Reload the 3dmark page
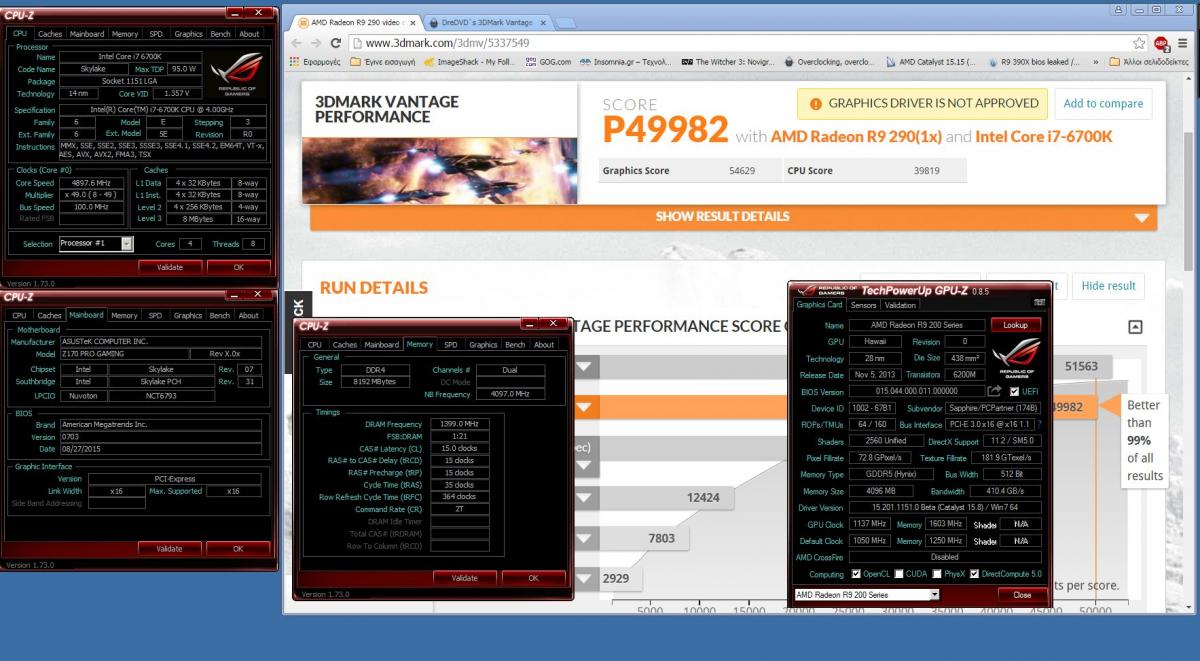1200x661 pixels. click(x=336, y=43)
